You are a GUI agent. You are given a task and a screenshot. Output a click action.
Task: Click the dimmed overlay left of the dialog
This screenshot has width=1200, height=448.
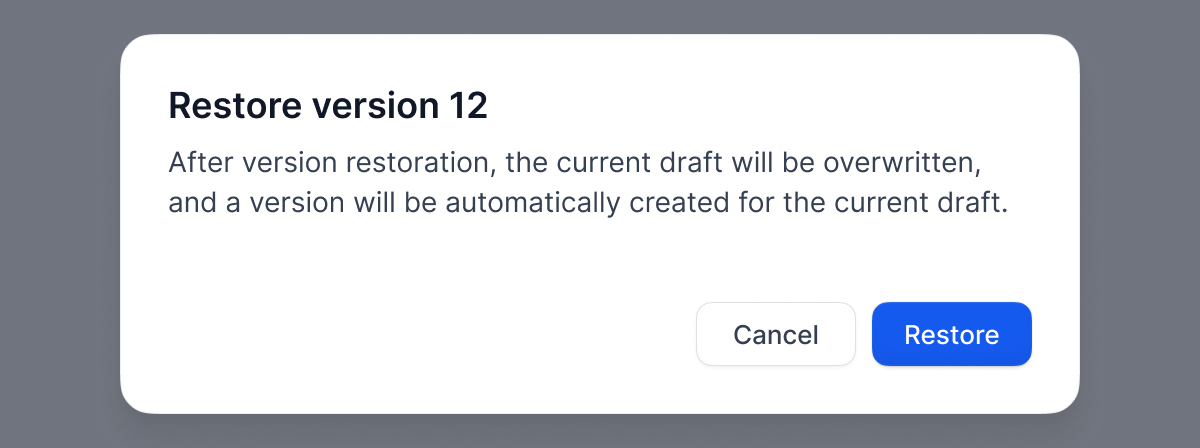(60, 224)
